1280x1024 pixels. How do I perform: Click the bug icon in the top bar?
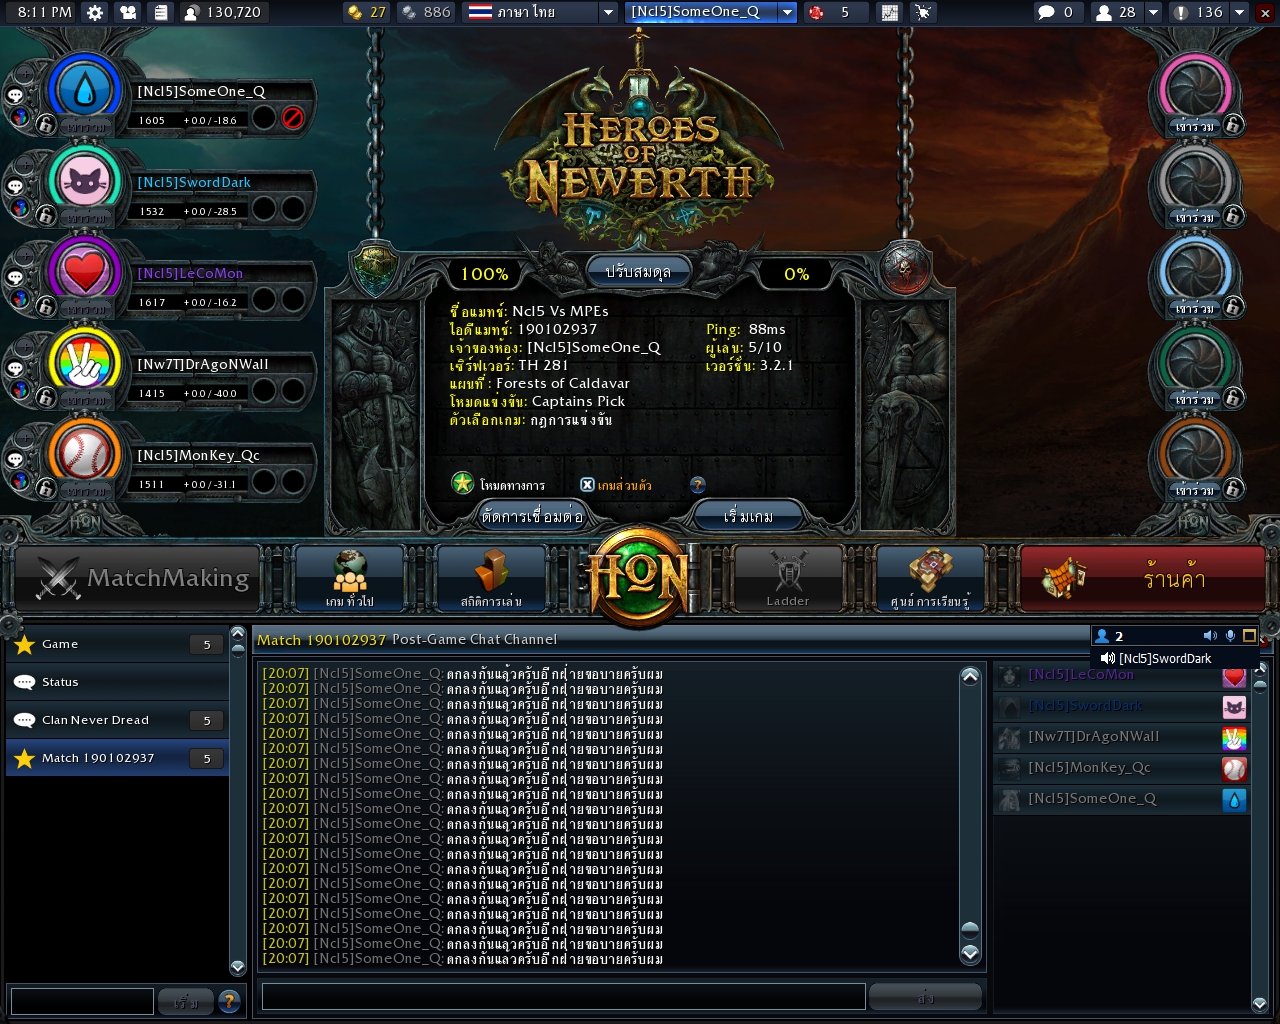point(922,13)
